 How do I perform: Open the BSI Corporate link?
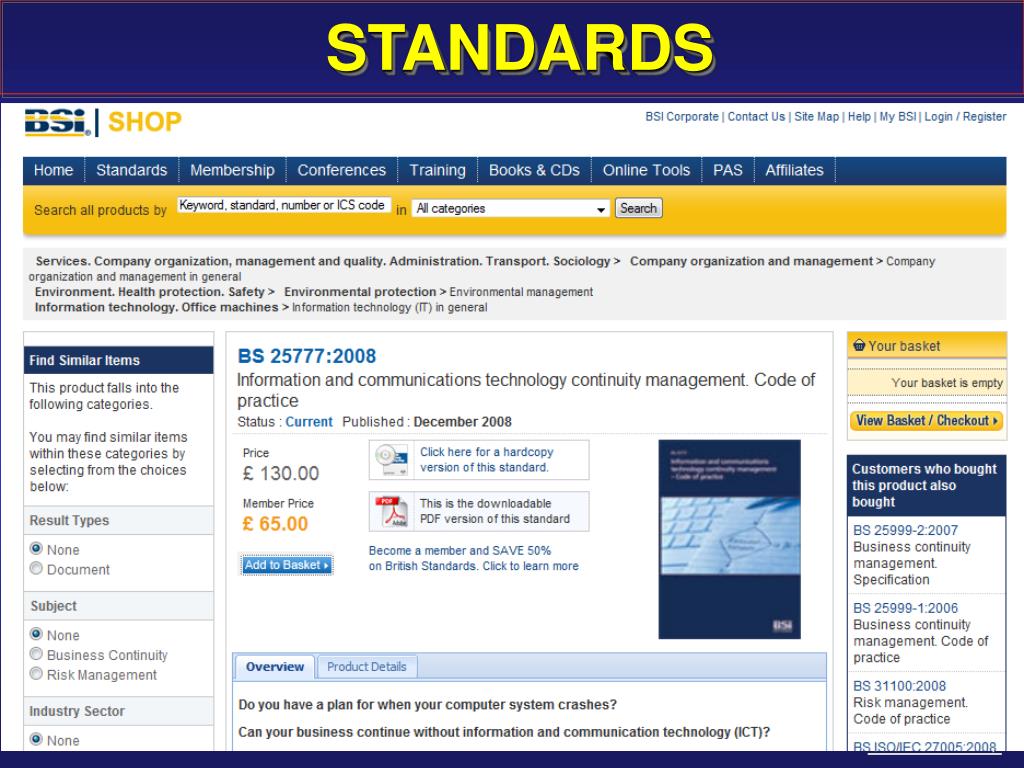pyautogui.click(x=682, y=116)
